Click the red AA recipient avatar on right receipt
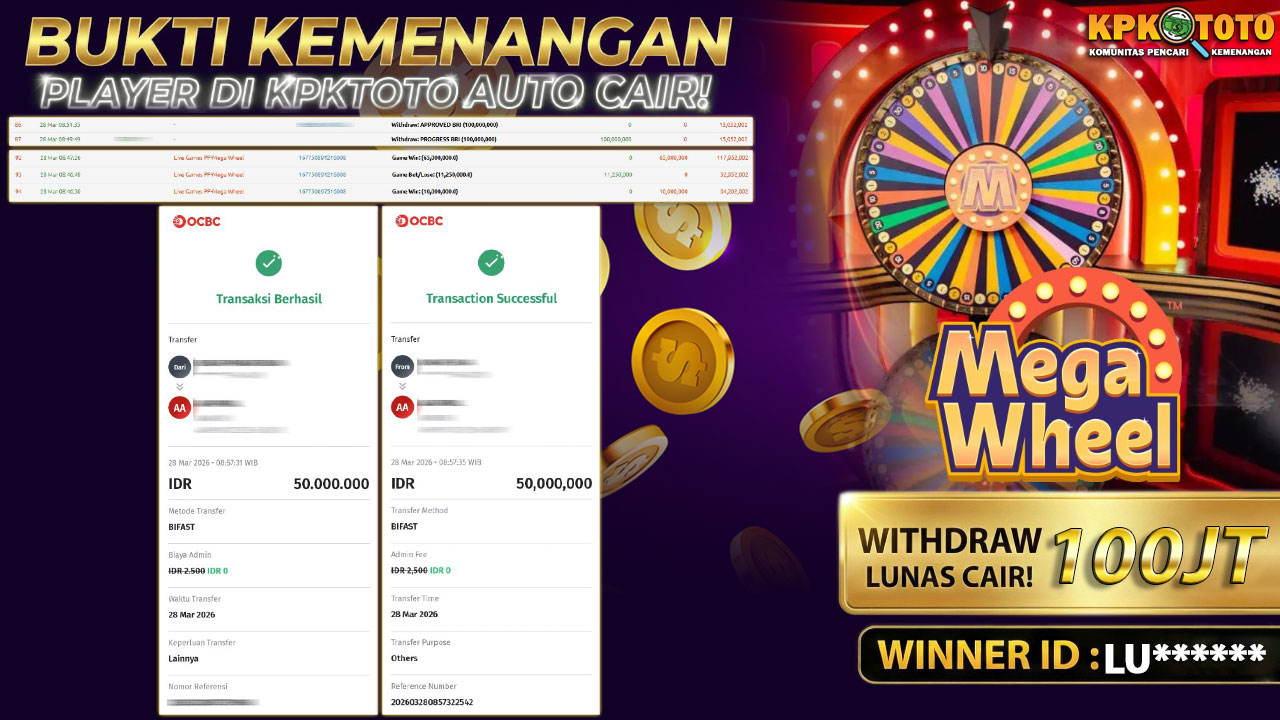This screenshot has height=720, width=1280. click(402, 408)
